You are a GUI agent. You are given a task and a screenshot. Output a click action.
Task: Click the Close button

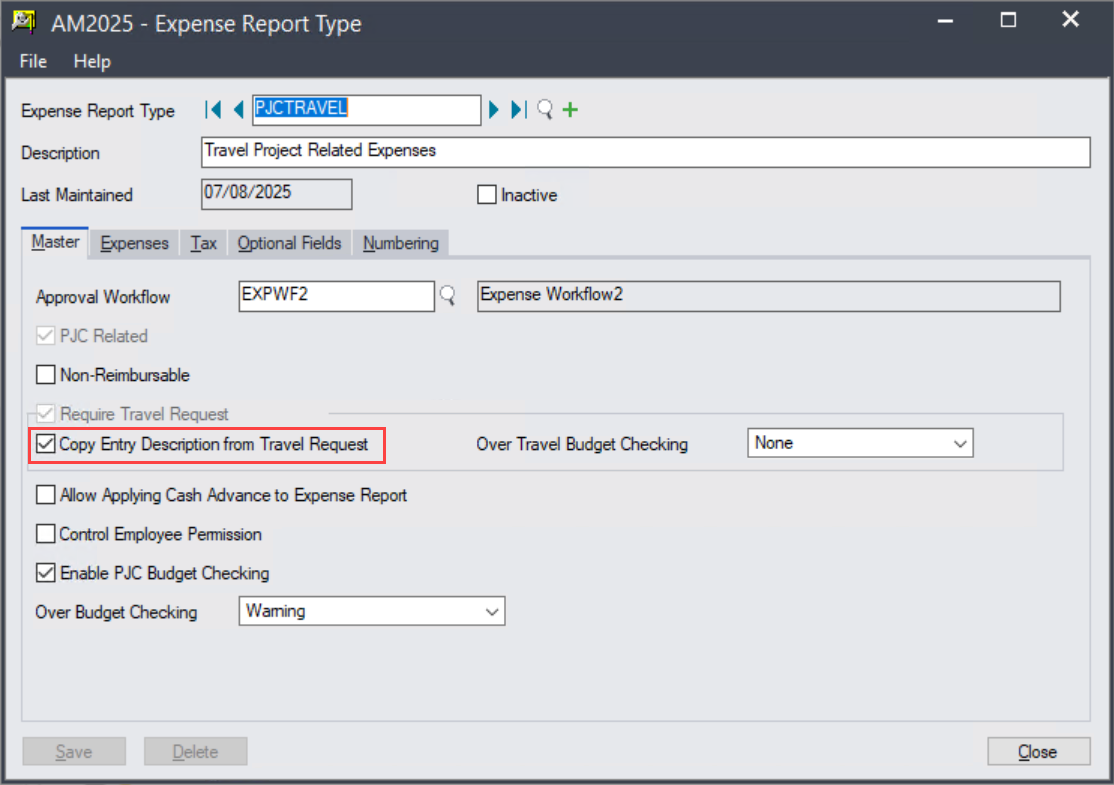[1038, 752]
